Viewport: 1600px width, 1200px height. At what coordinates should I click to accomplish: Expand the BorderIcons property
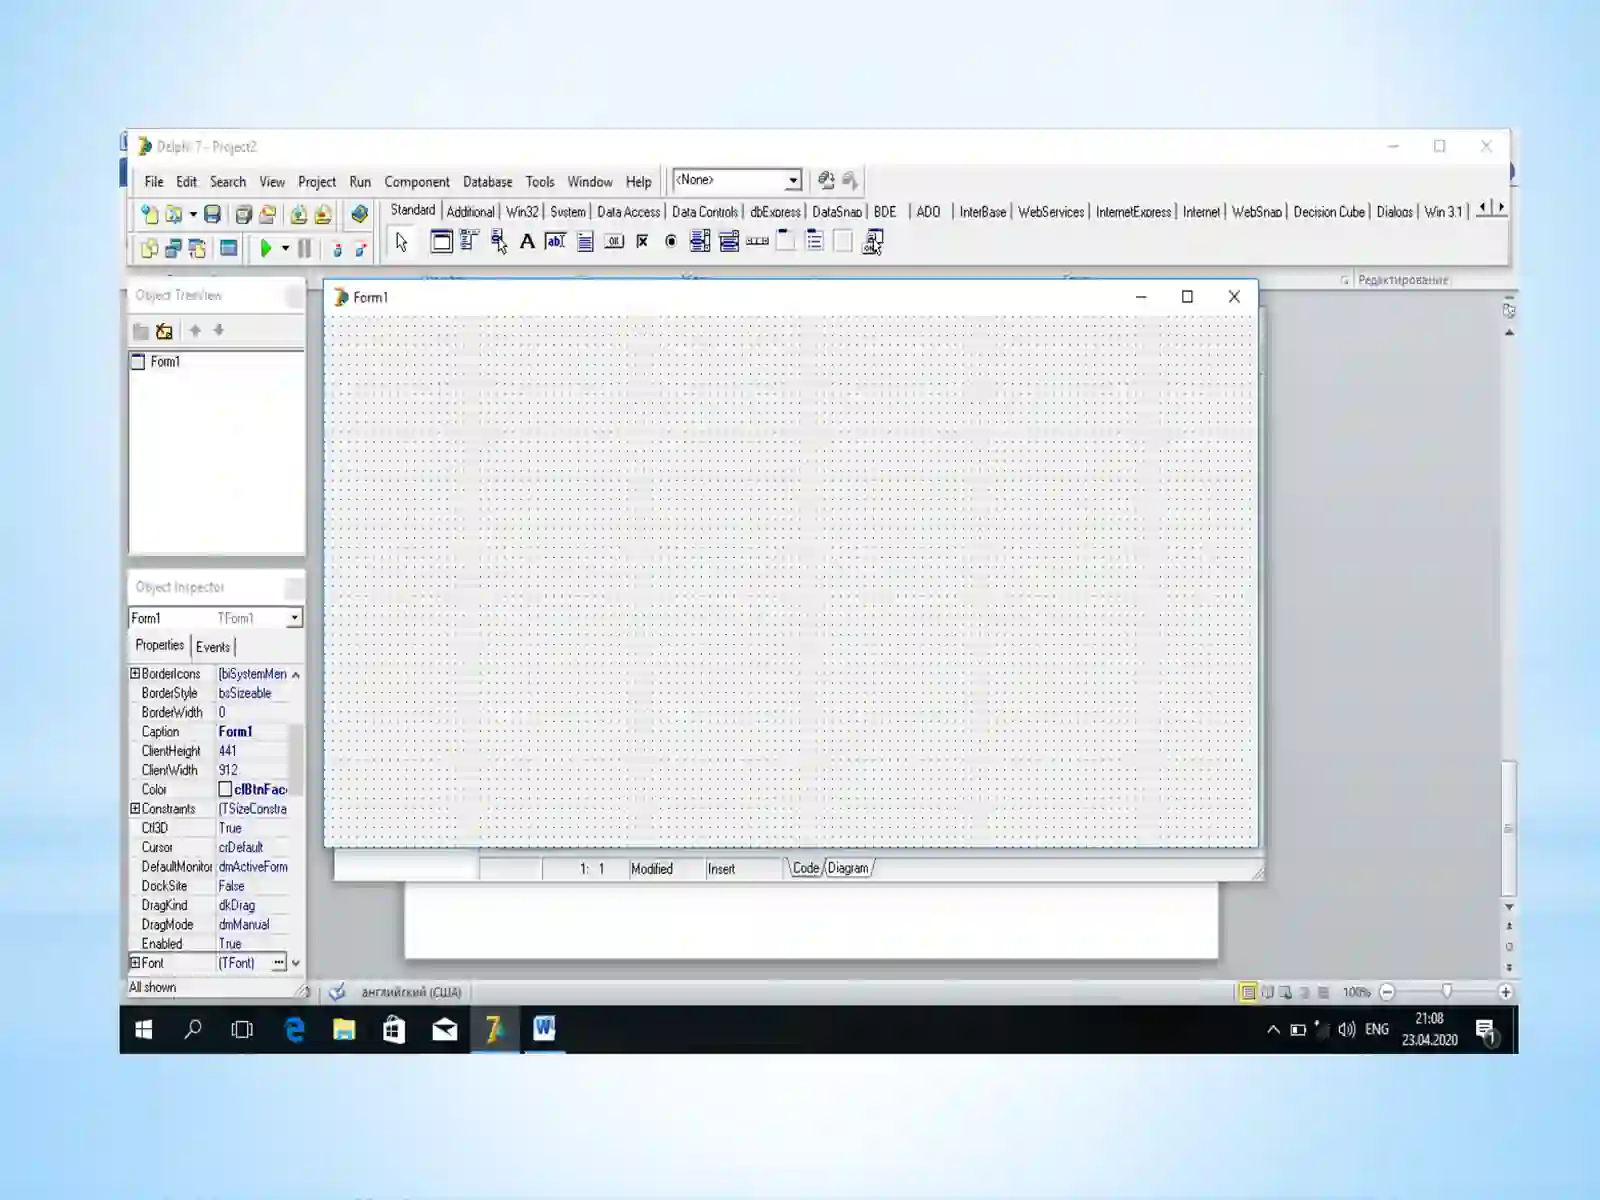tap(135, 674)
